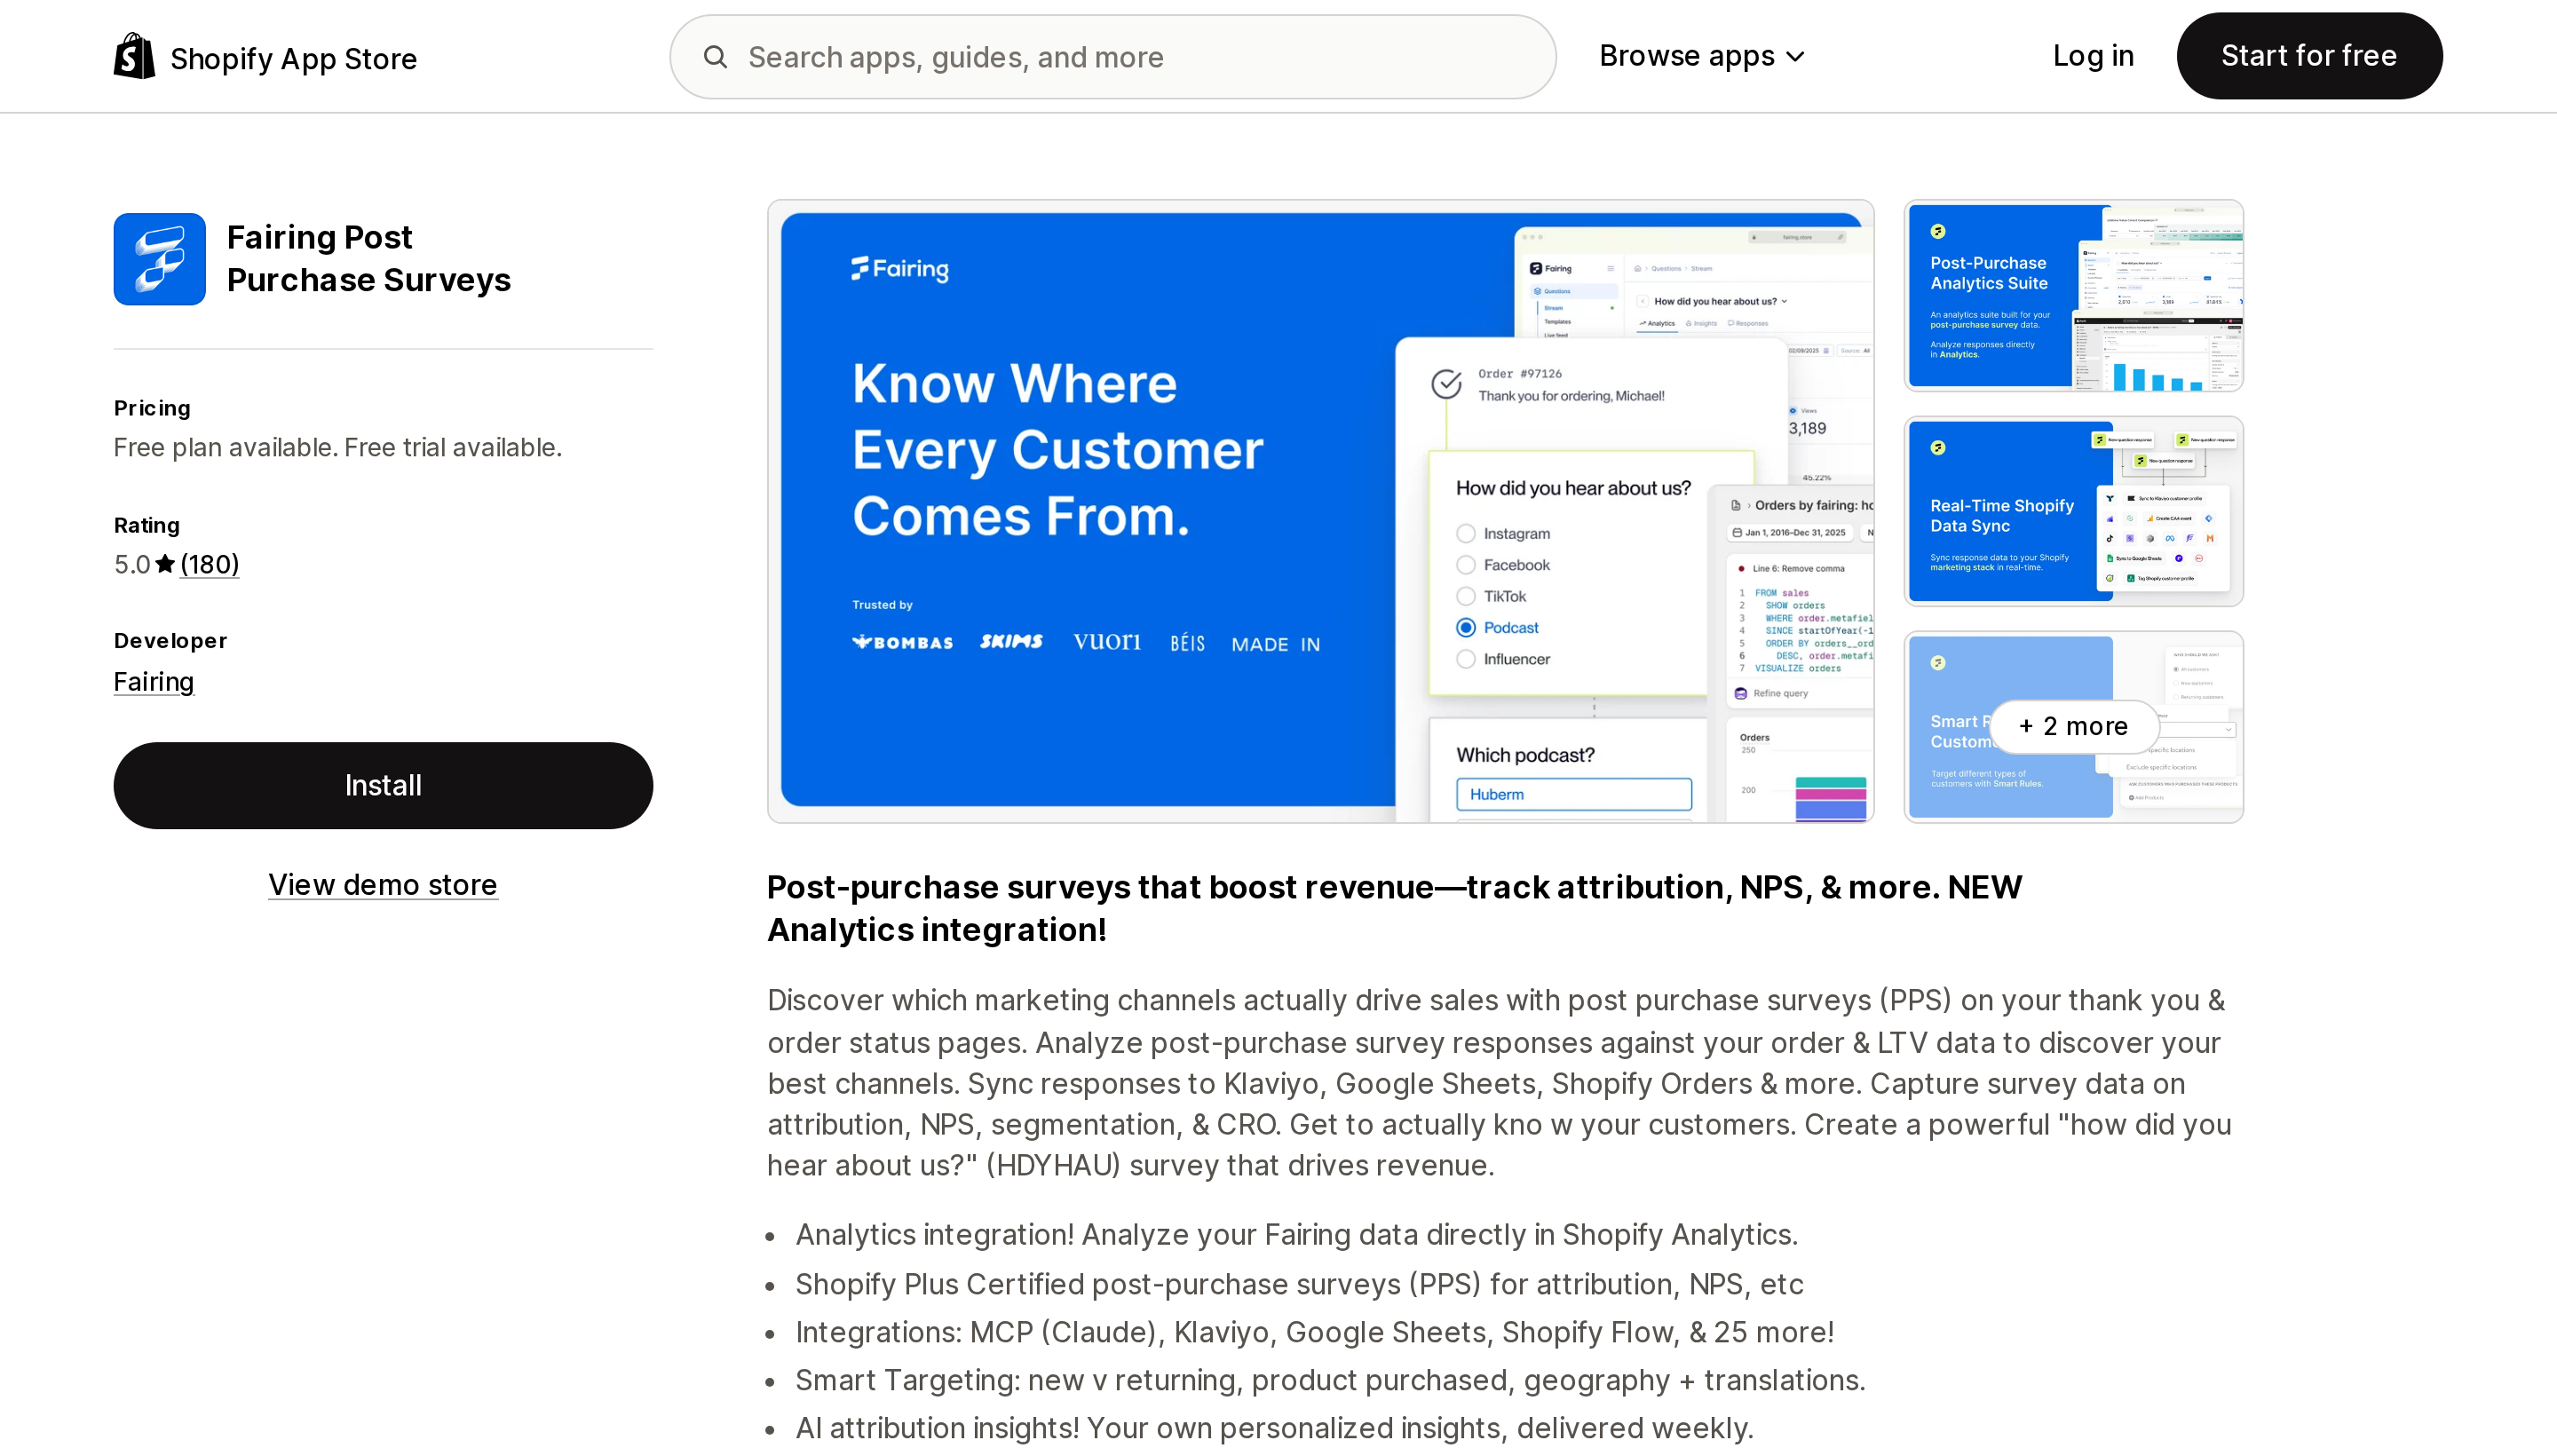Click the Log in link
The image size is (2557, 1456).
click(x=2093, y=56)
